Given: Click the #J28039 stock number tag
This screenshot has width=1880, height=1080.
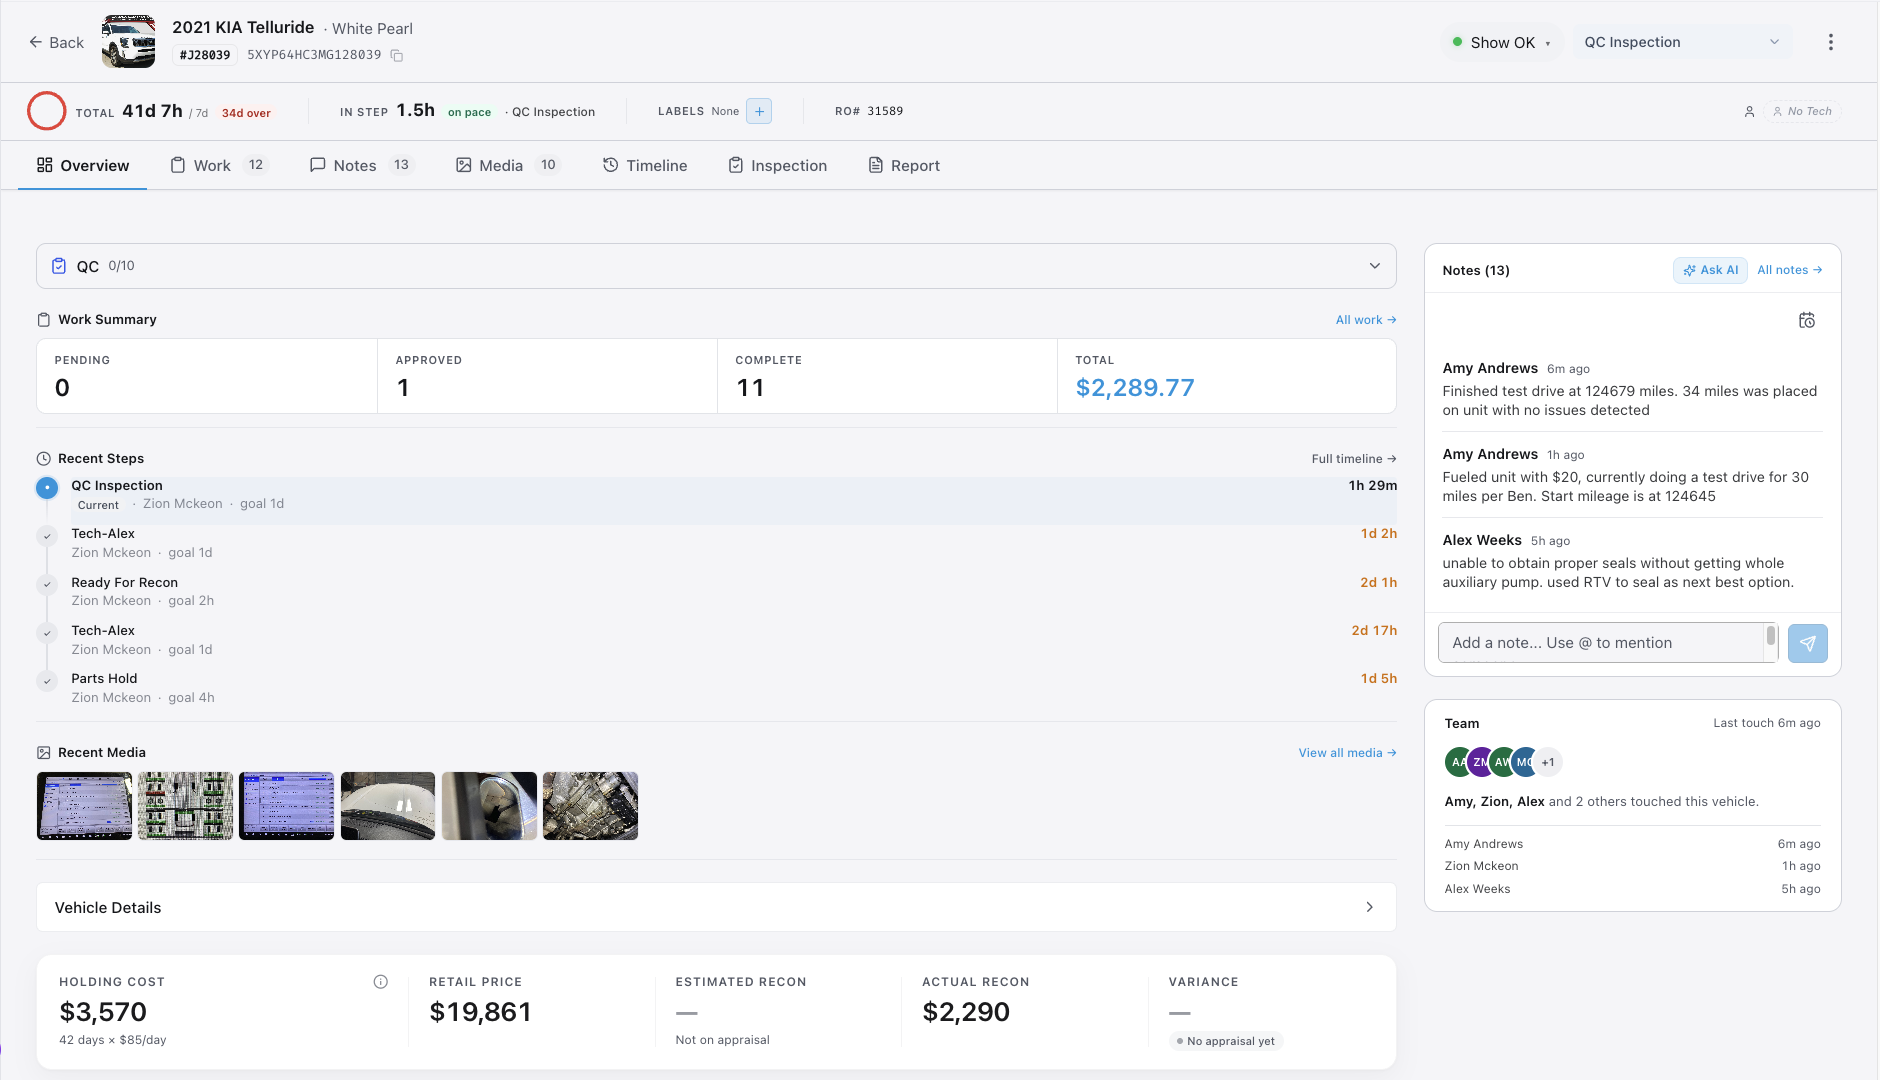Looking at the screenshot, I should pyautogui.click(x=205, y=55).
